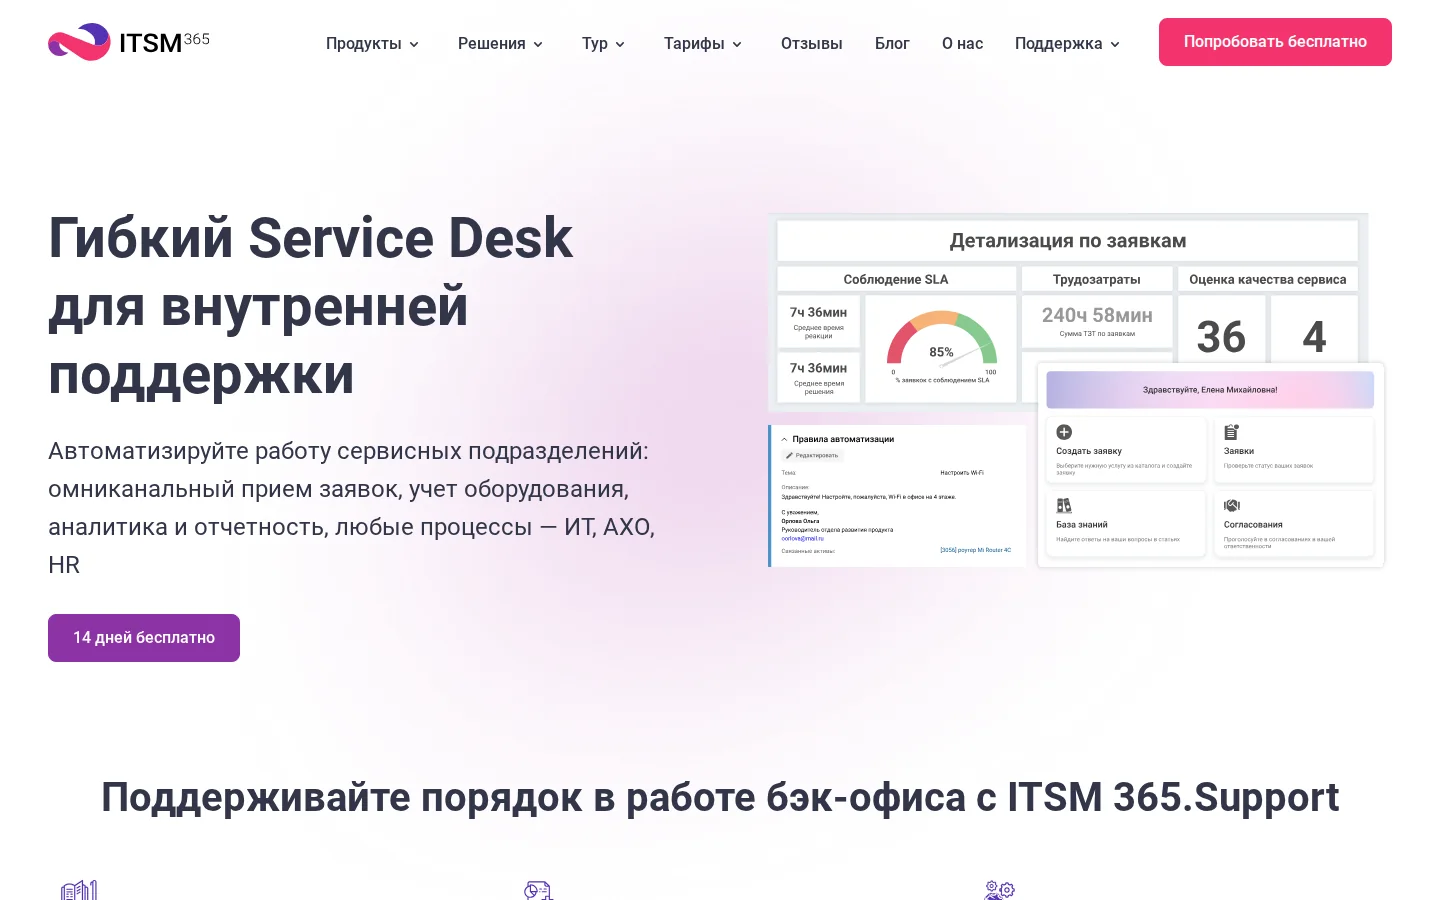This screenshot has height=900, width=1440.
Task: Click the Сумма ТЗТ по заявкам caption
Action: coord(1097,334)
